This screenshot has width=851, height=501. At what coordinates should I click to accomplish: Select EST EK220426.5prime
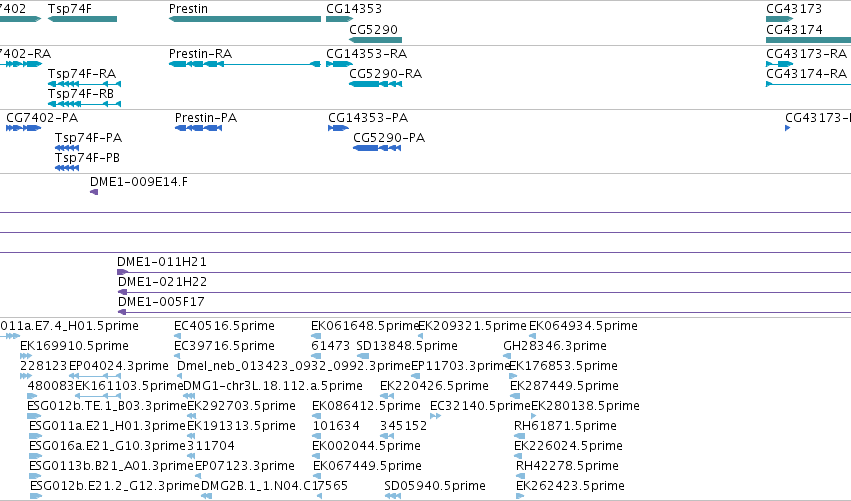pyautogui.click(x=434, y=386)
